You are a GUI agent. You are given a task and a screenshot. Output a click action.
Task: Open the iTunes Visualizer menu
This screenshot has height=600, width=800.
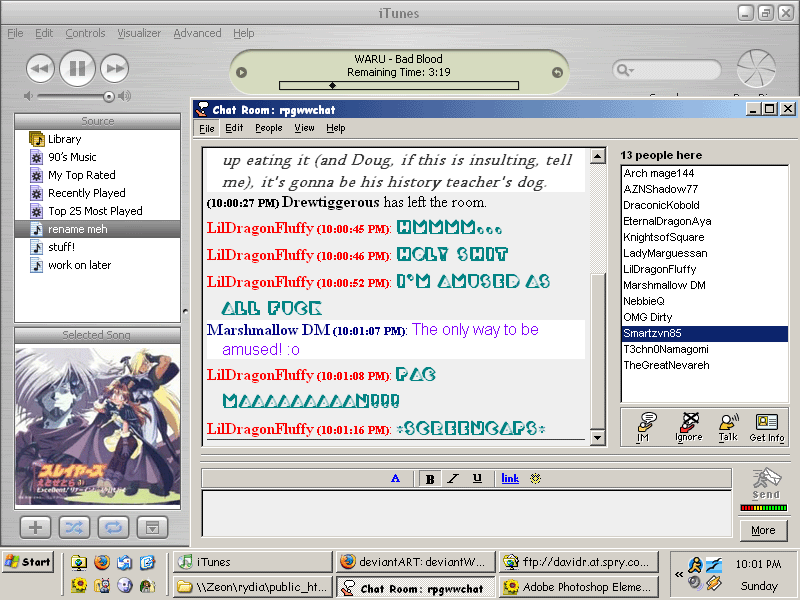(139, 33)
